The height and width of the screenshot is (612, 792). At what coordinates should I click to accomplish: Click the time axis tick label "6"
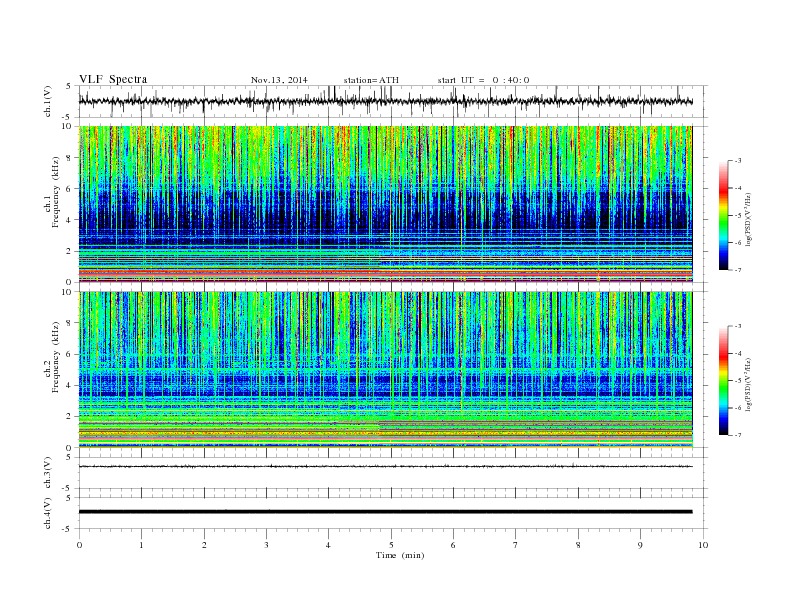pyautogui.click(x=453, y=545)
